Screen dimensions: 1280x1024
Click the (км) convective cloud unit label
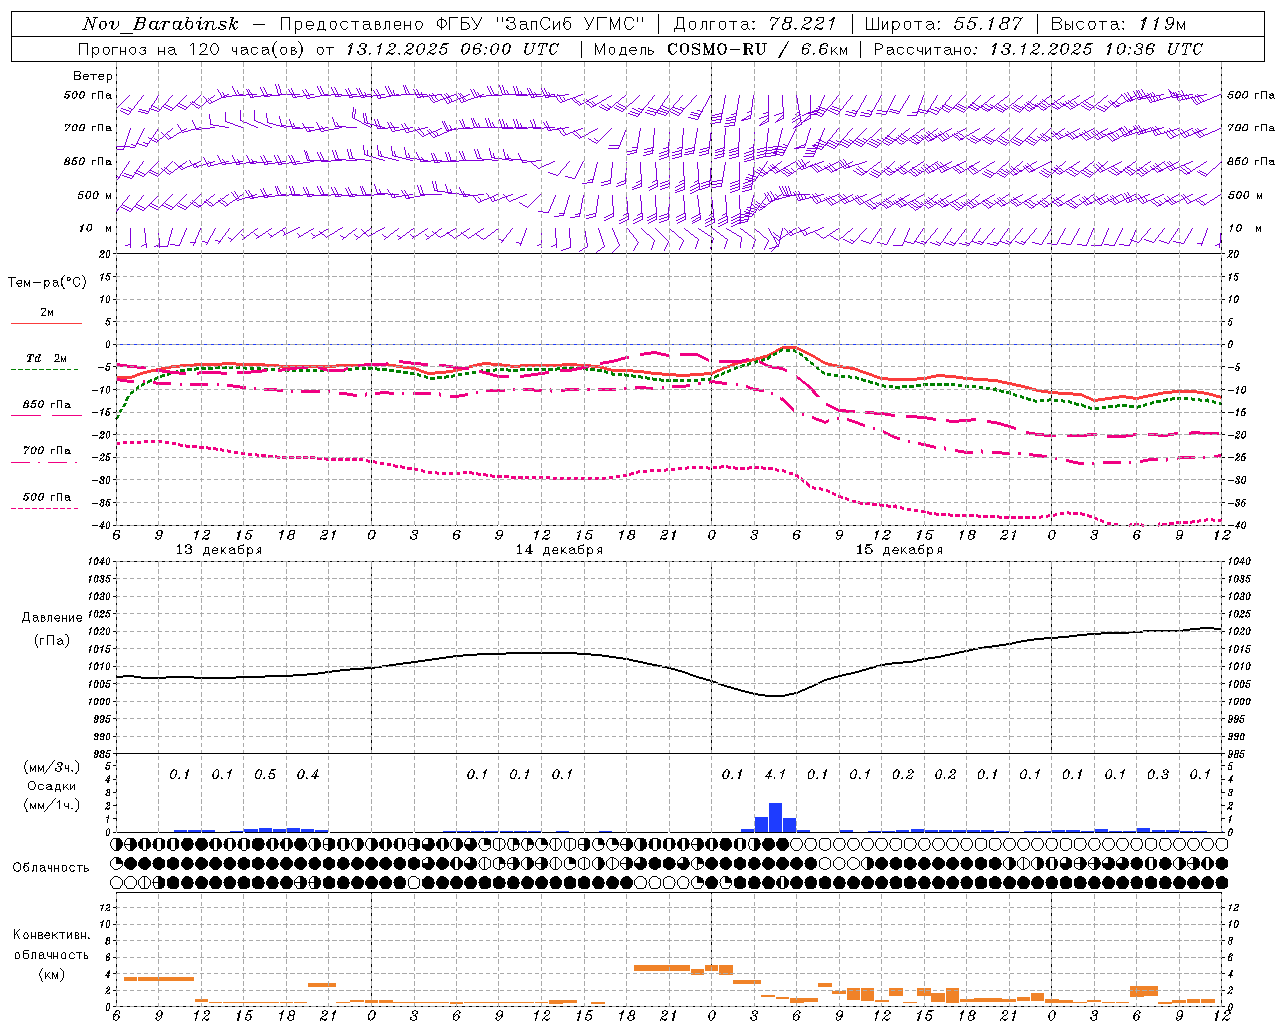pyautogui.click(x=51, y=974)
